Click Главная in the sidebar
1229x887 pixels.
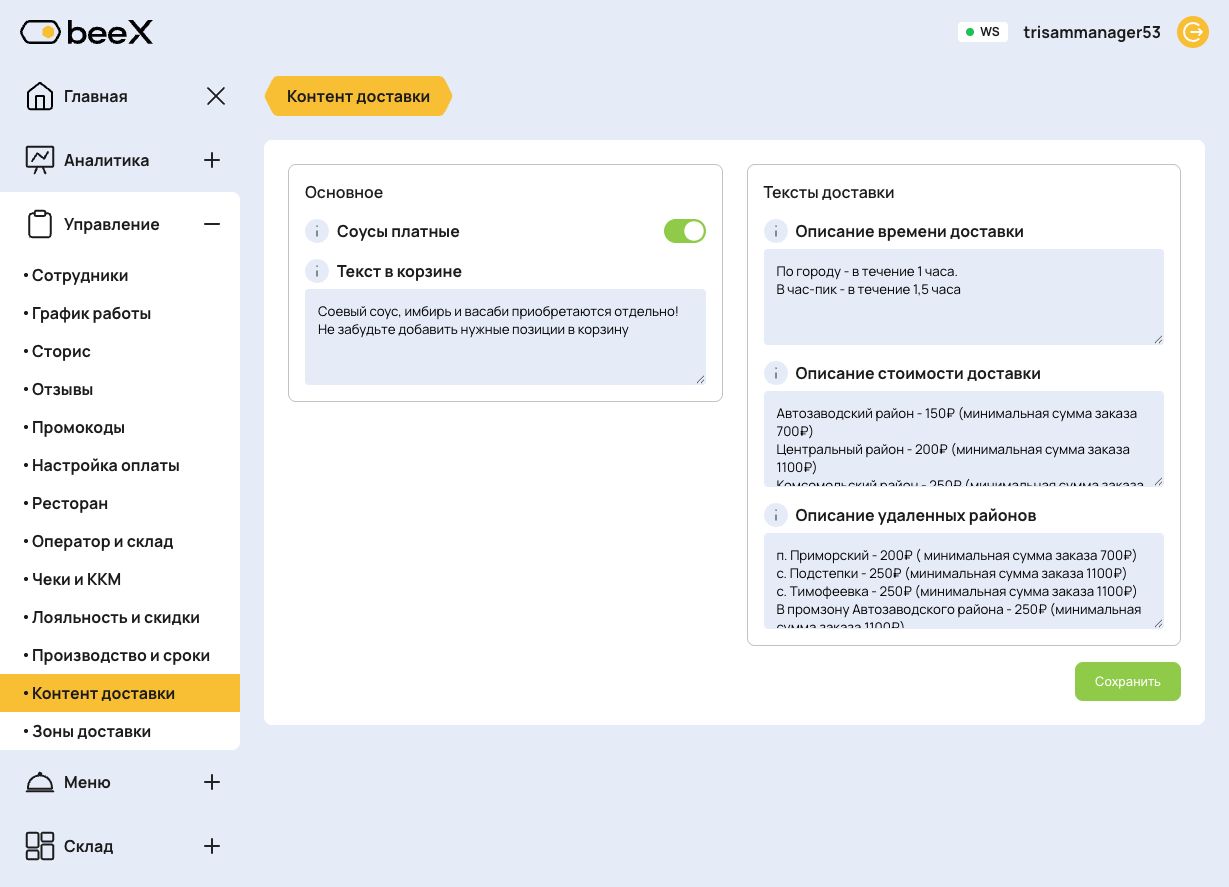click(96, 96)
